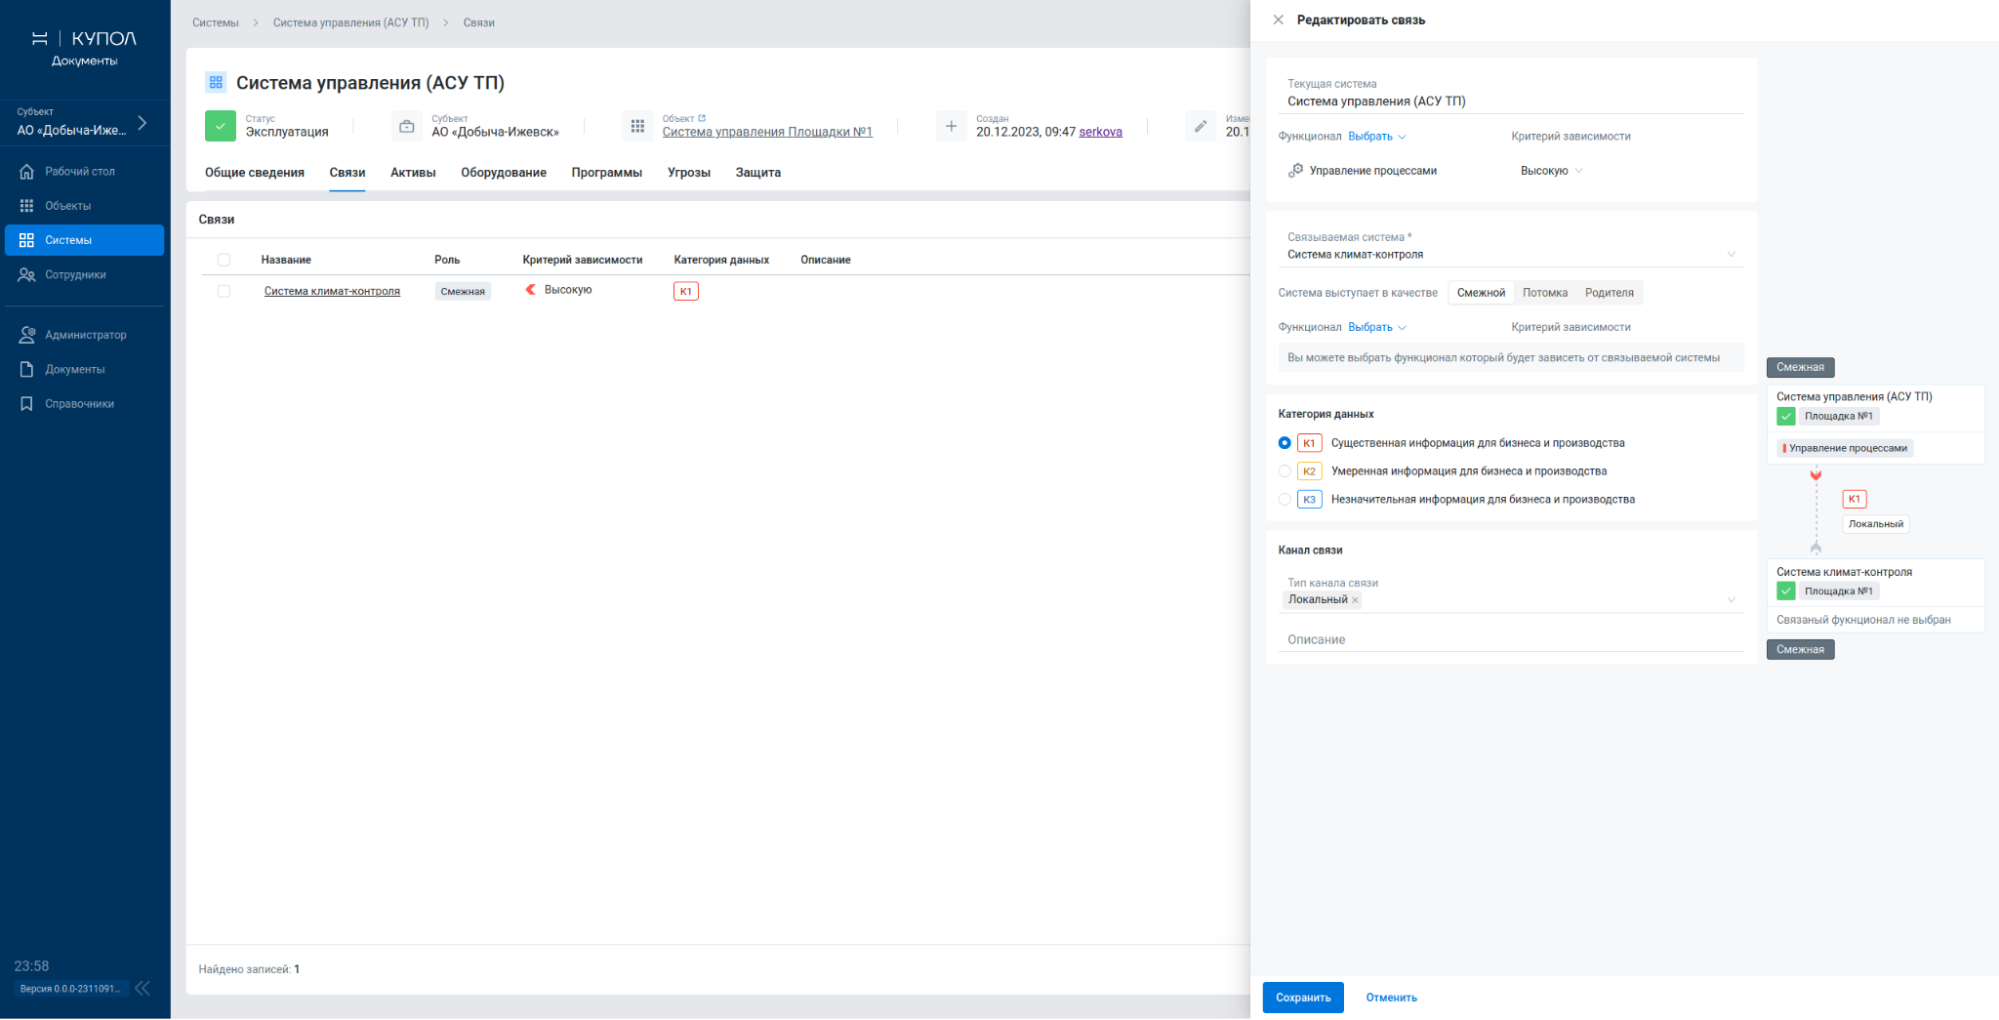
Task: Open Рабочий стол in sidebar
Action: (80, 171)
